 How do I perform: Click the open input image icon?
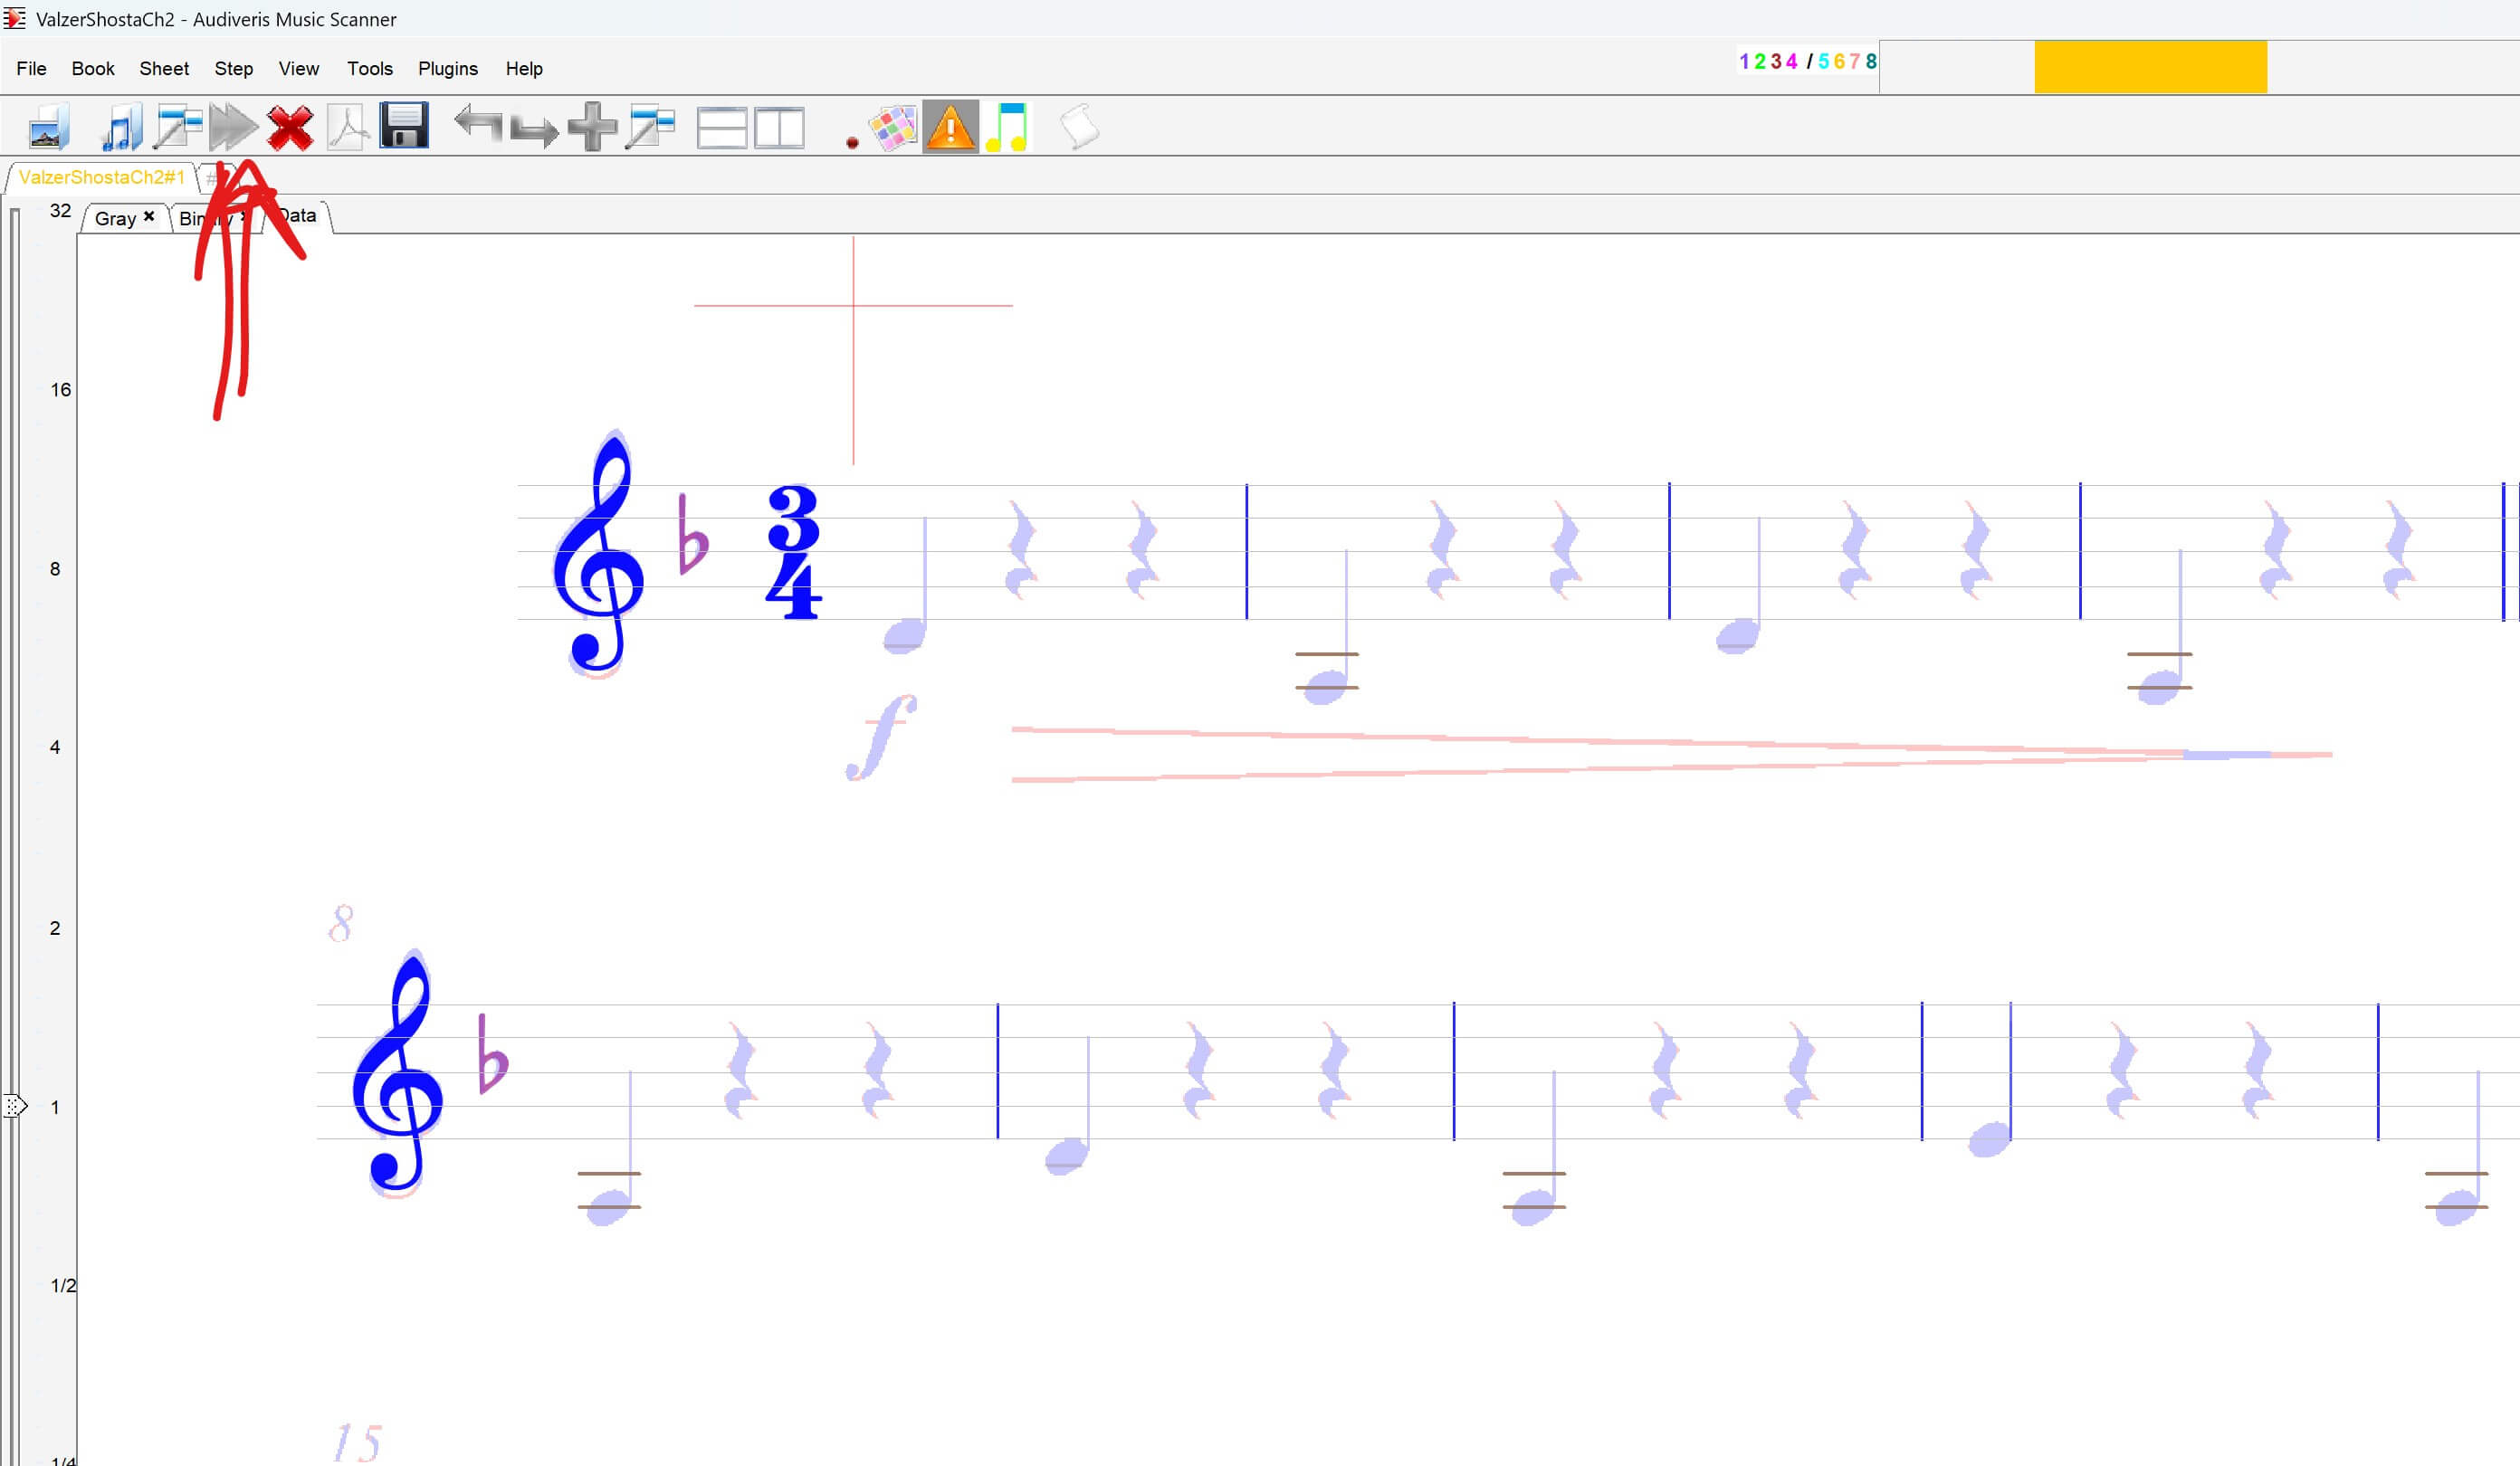(x=48, y=128)
